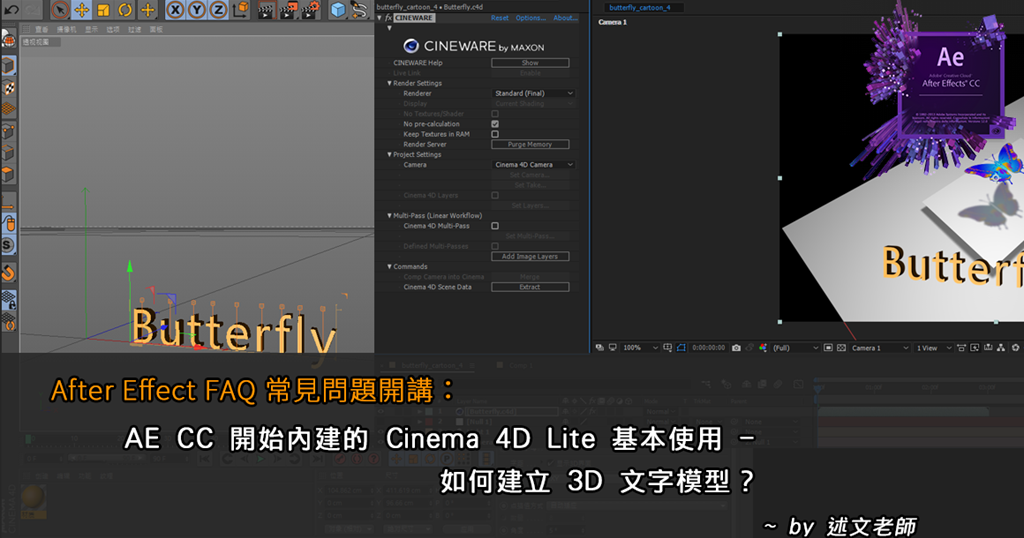This screenshot has width=1024, height=538.
Task: Open the 过滤 viewport menu
Action: click(135, 29)
